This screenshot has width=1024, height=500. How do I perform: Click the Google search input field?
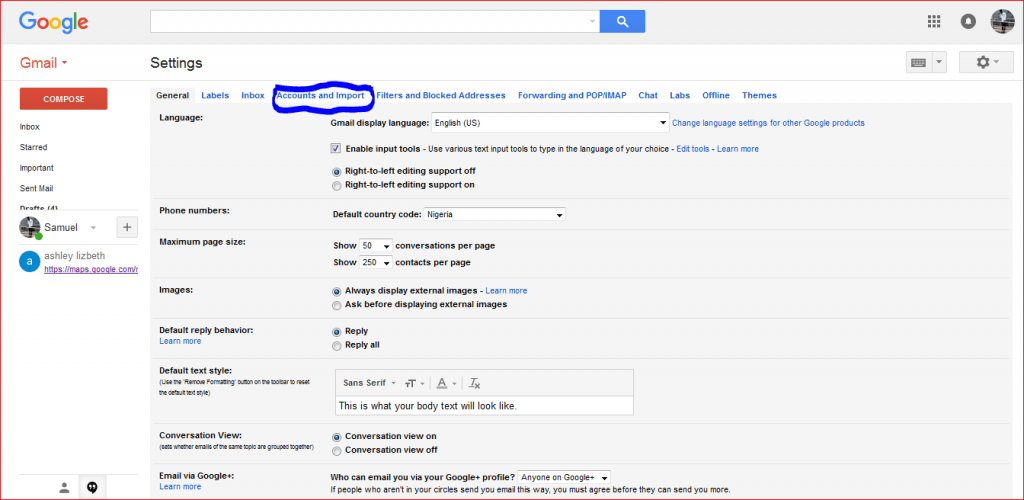(x=369, y=22)
